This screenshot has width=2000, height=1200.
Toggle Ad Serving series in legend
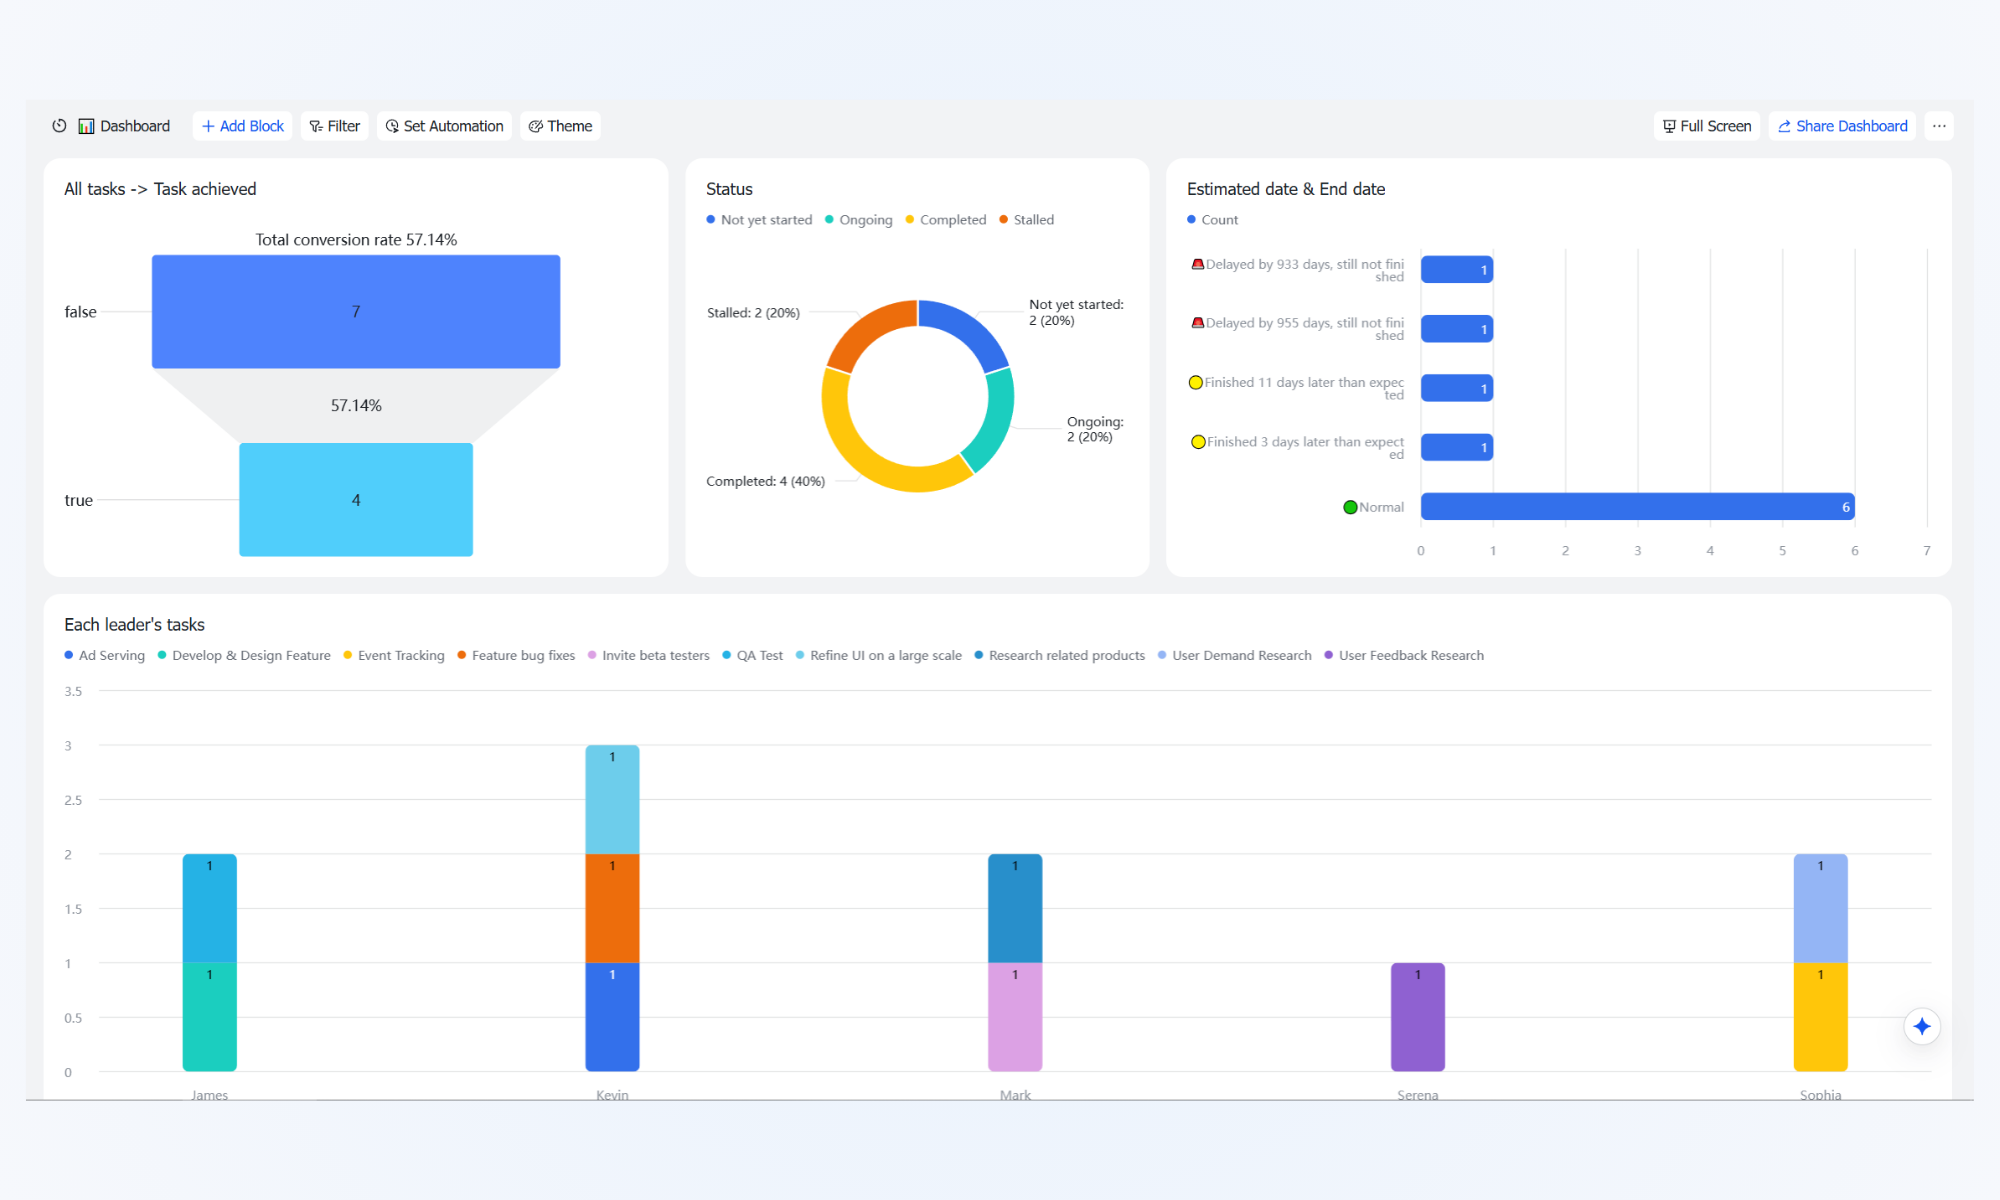[104, 656]
